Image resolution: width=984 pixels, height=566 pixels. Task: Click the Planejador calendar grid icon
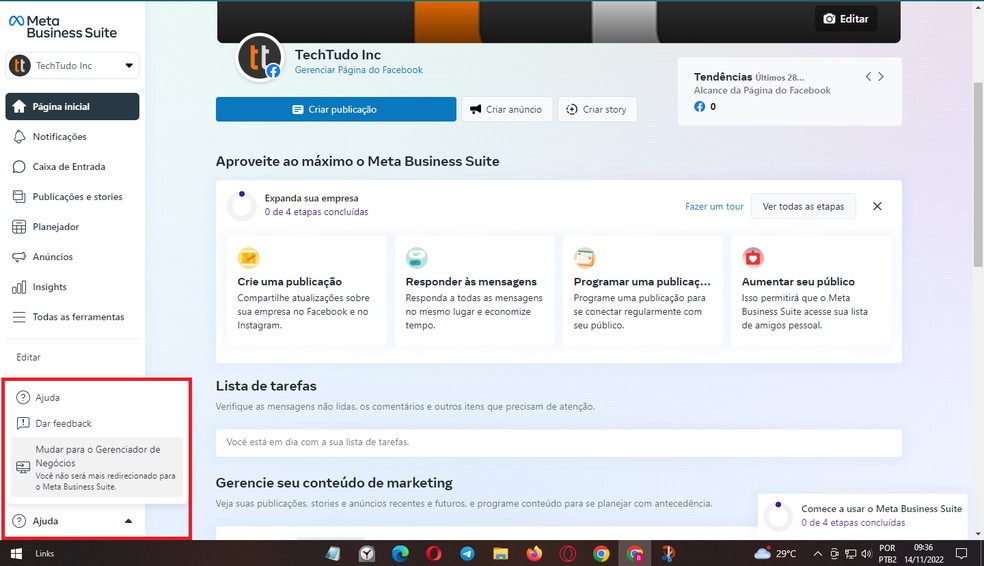click(x=19, y=227)
